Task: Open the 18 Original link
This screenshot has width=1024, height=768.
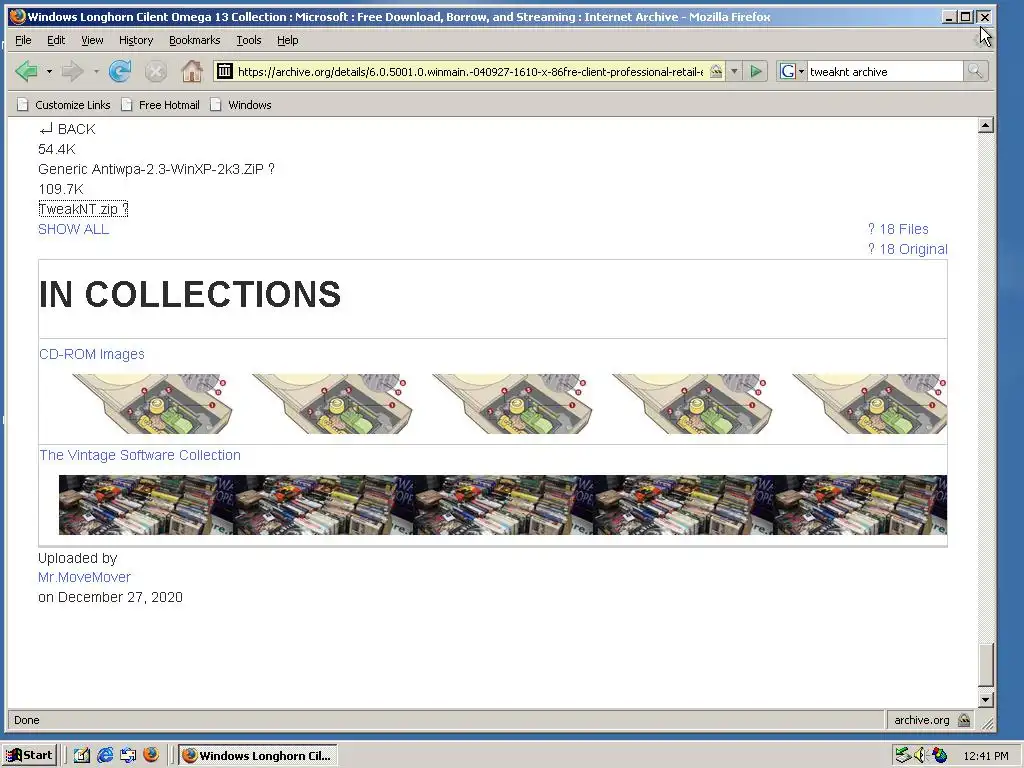Action: [x=908, y=249]
